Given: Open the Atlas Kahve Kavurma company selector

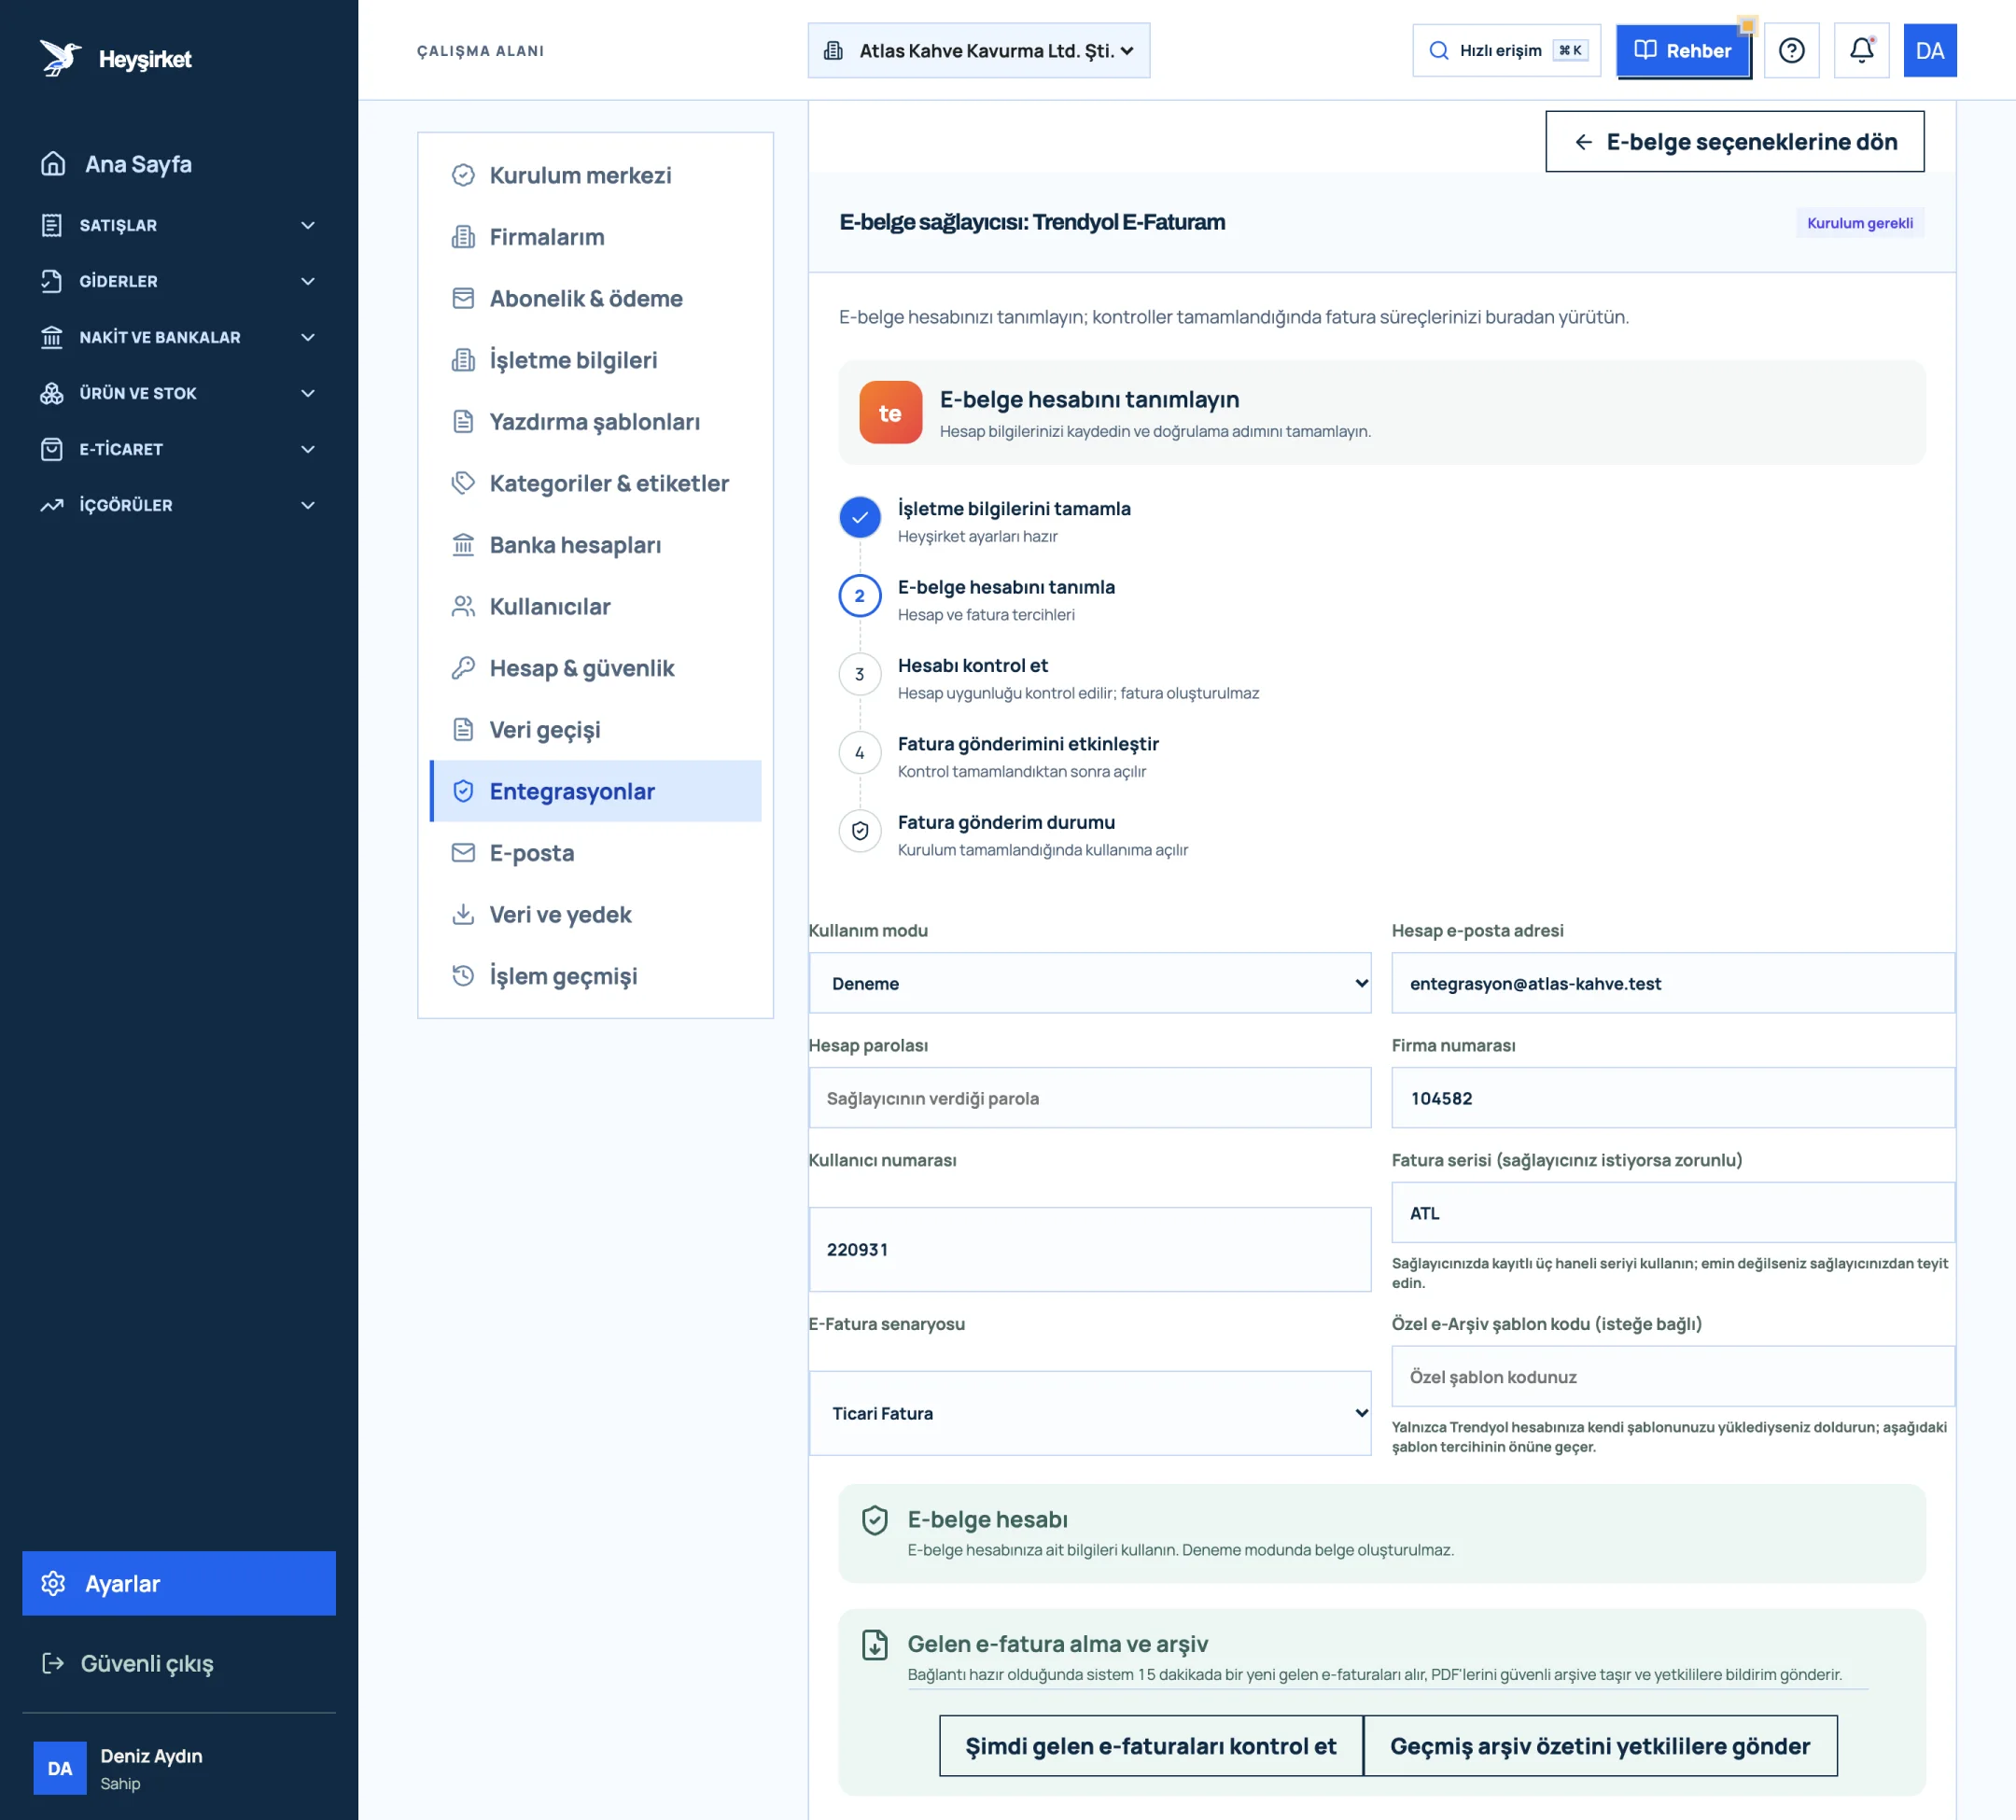Looking at the screenshot, I should (978, 50).
